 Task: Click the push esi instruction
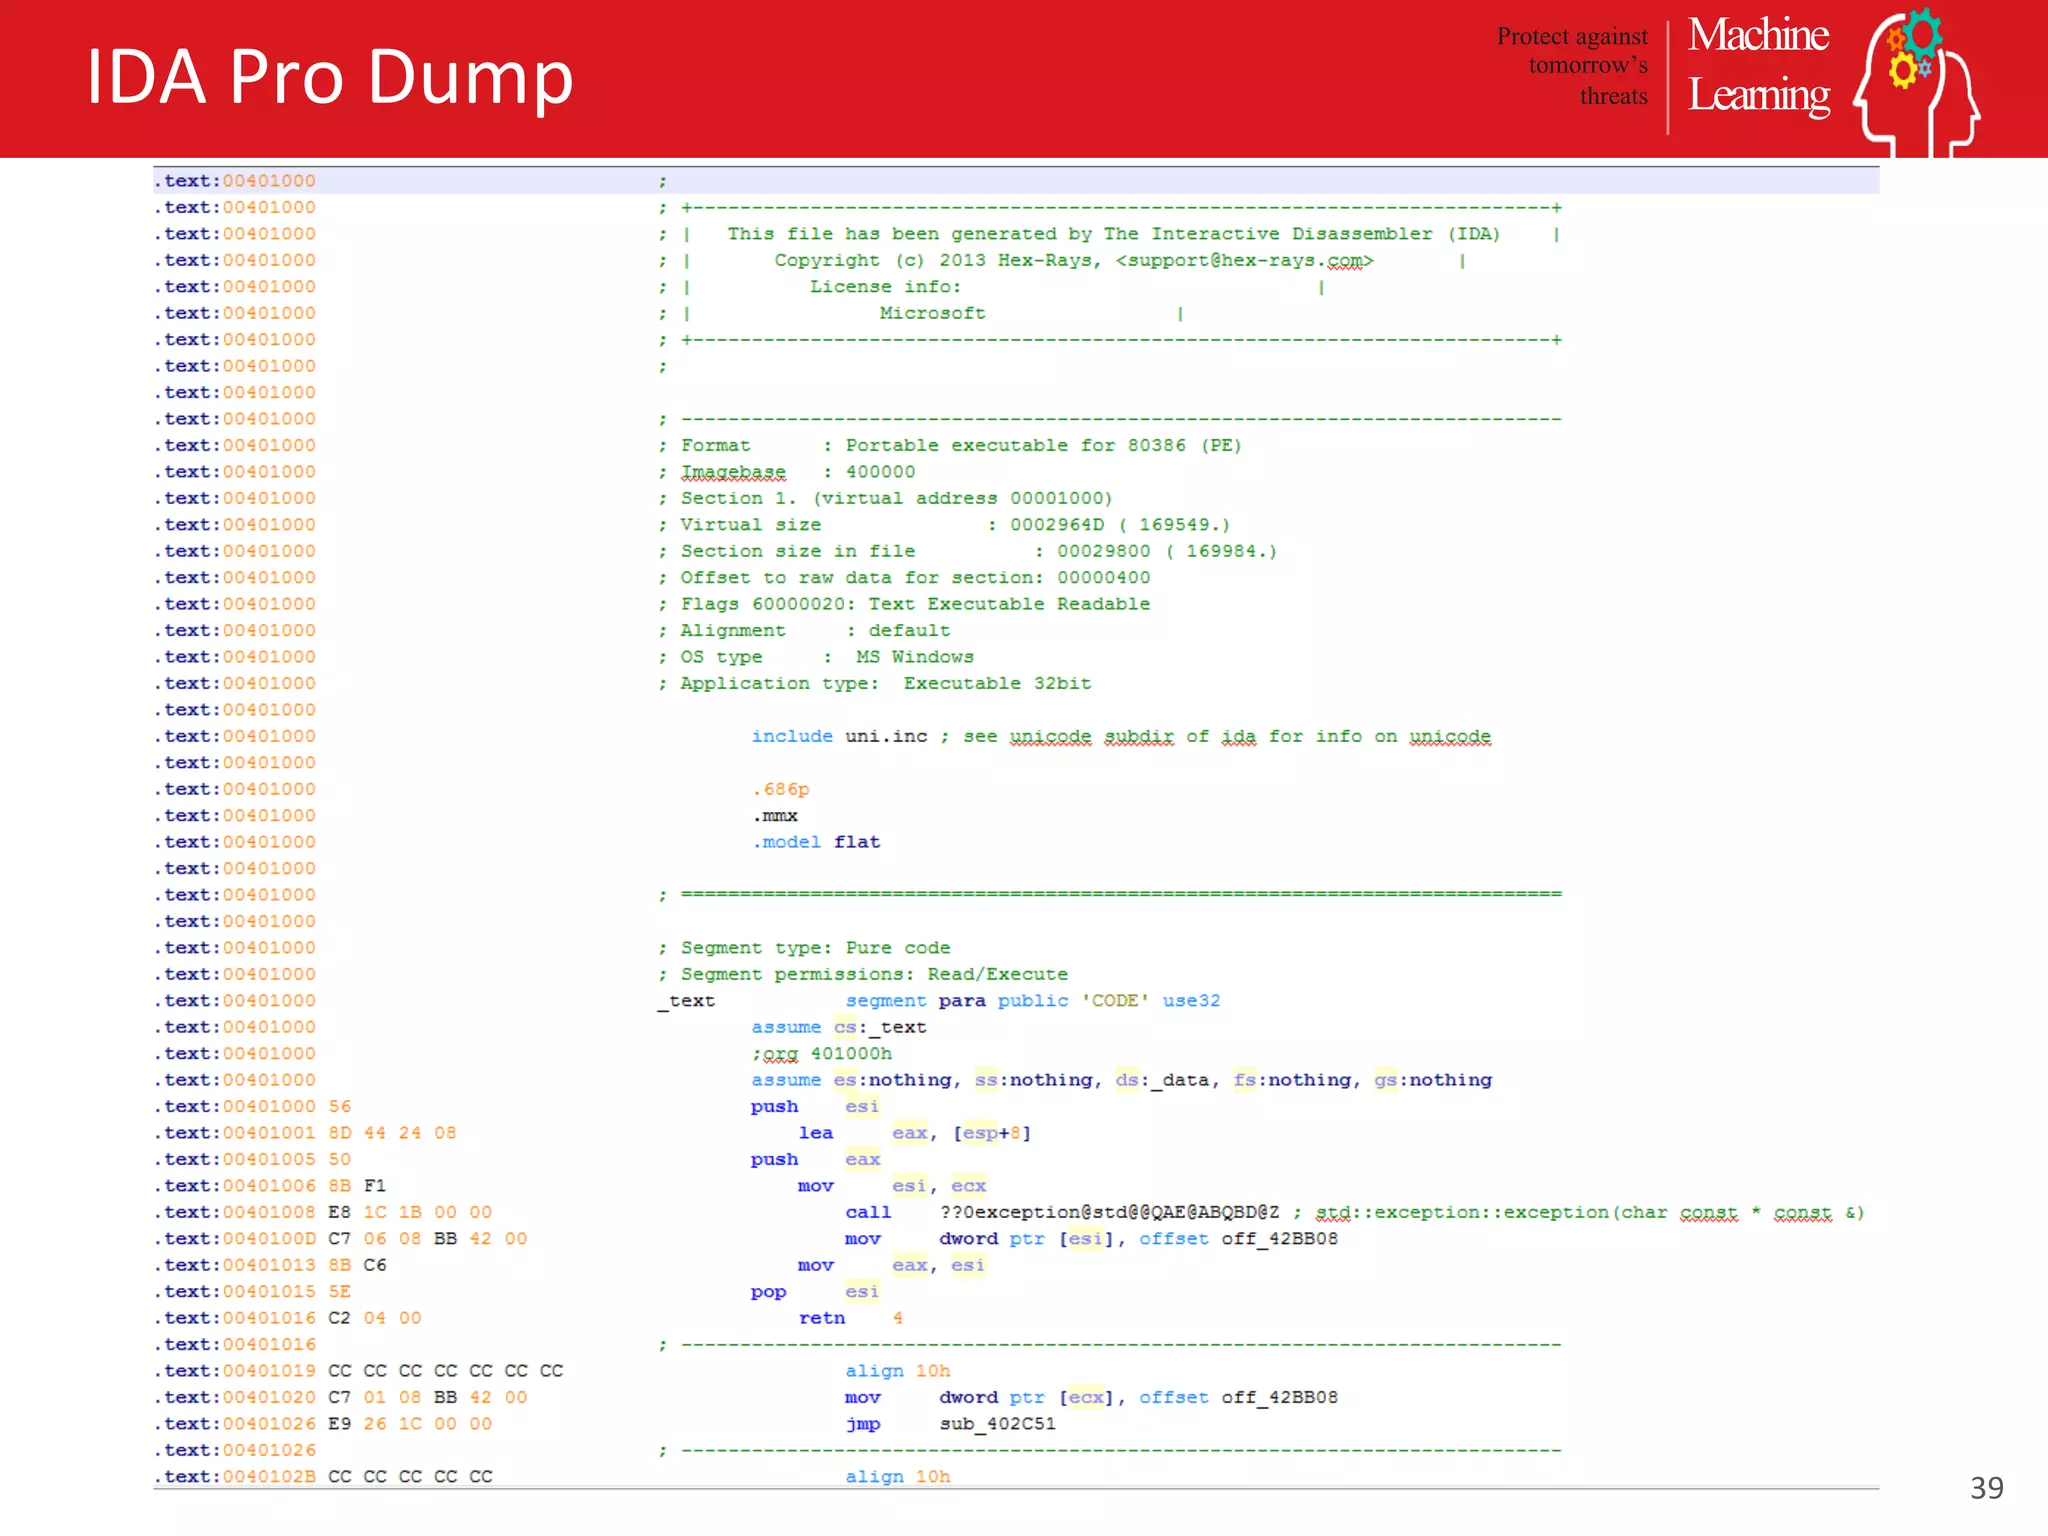click(814, 1107)
